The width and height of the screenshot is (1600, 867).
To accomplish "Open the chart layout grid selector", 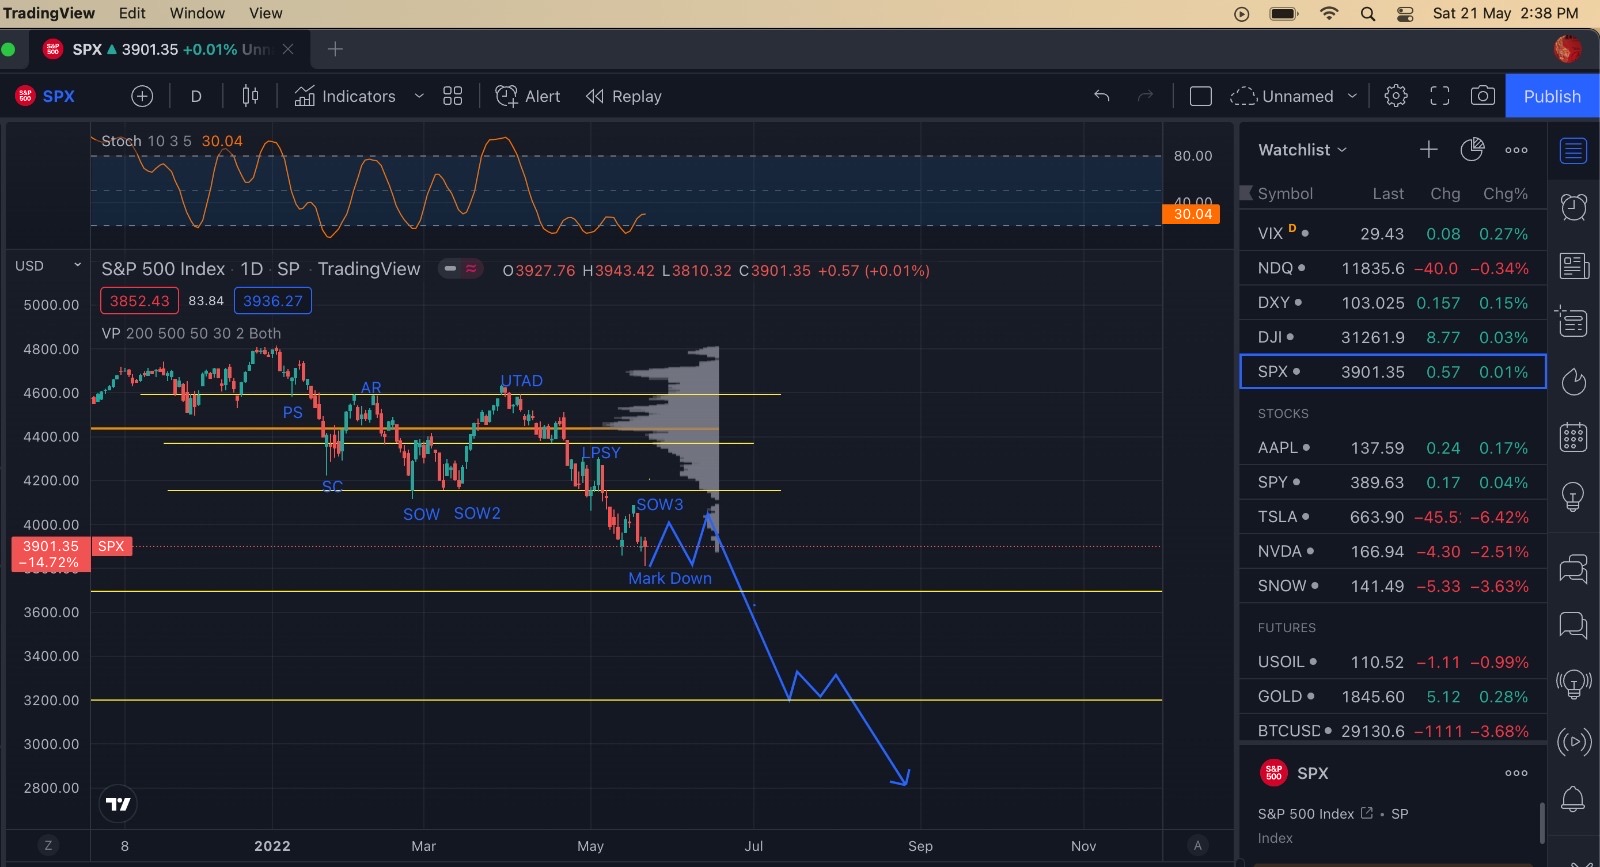I will click(x=453, y=96).
